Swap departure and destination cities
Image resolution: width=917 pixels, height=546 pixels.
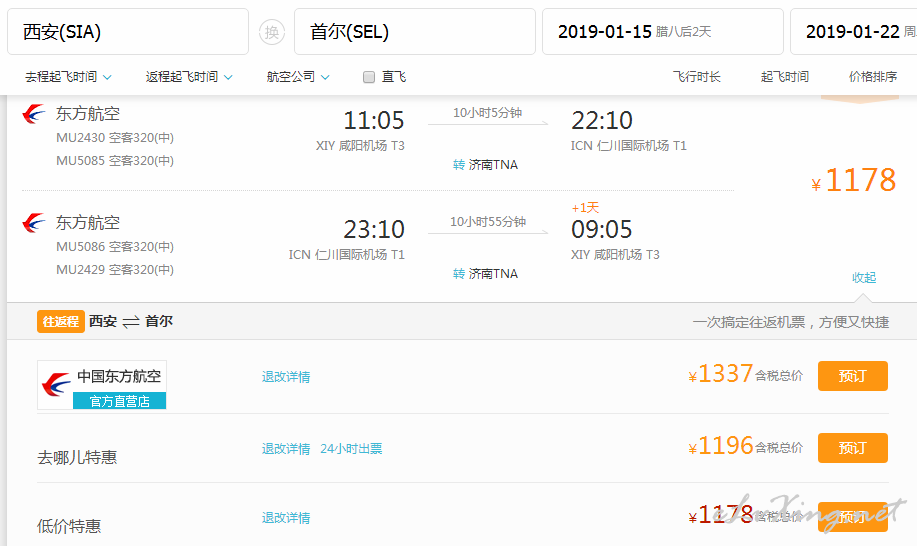272,32
